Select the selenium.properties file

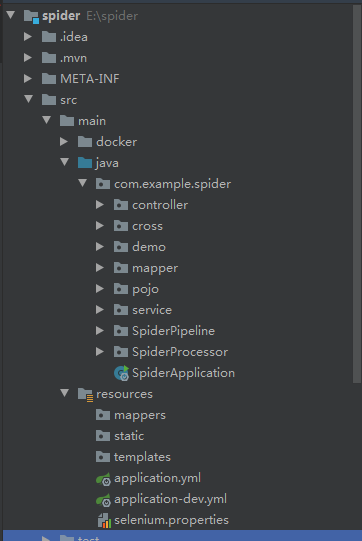click(x=172, y=520)
